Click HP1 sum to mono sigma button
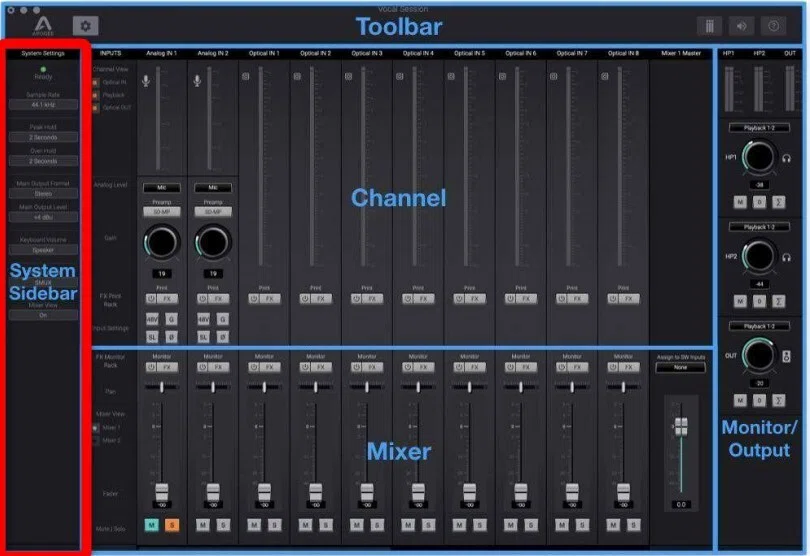Viewport: 810px width, 556px height. click(778, 202)
